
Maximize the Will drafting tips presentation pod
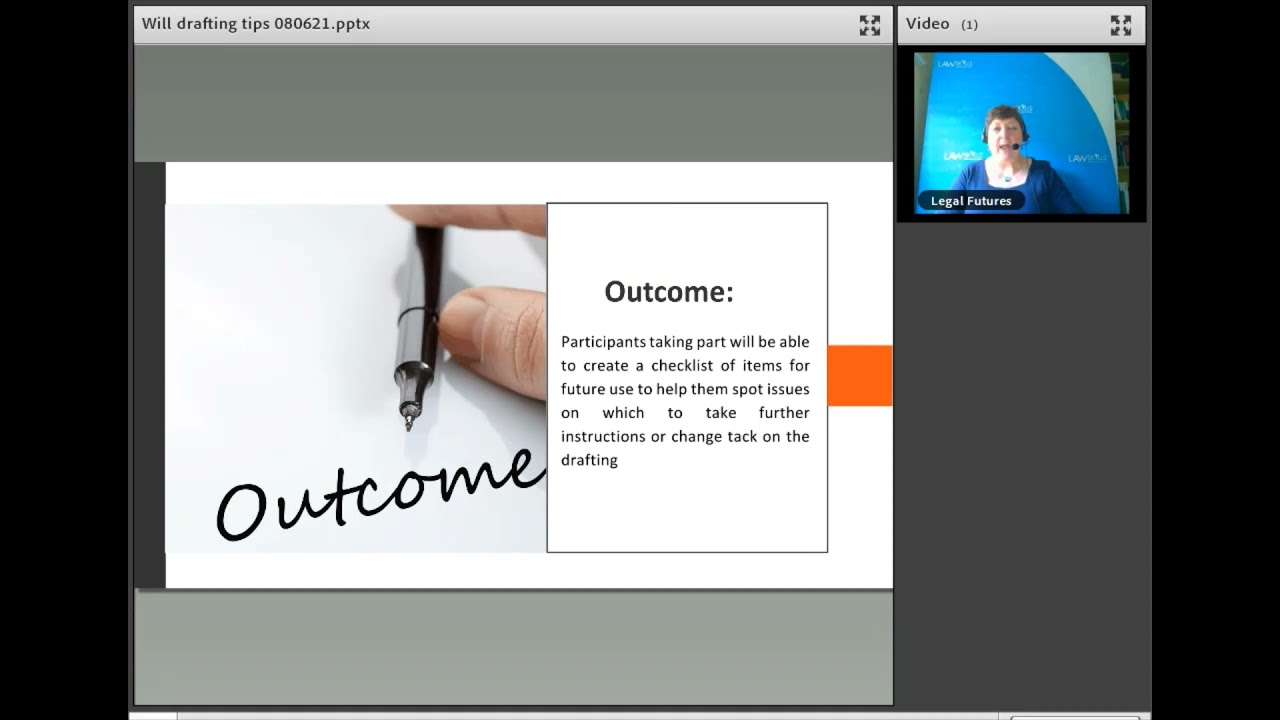[x=870, y=25]
